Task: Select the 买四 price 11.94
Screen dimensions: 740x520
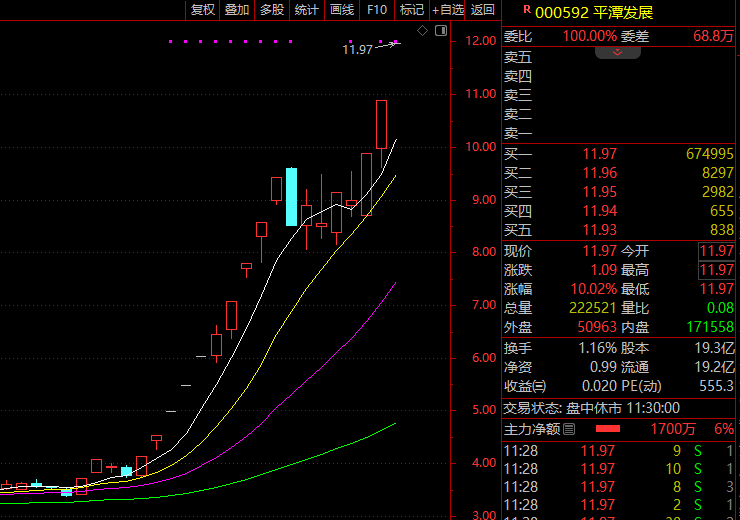Action: point(599,211)
